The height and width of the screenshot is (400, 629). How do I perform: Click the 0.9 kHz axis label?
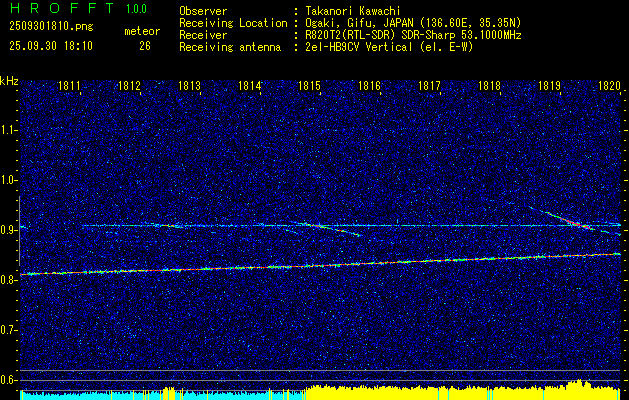[9, 230]
